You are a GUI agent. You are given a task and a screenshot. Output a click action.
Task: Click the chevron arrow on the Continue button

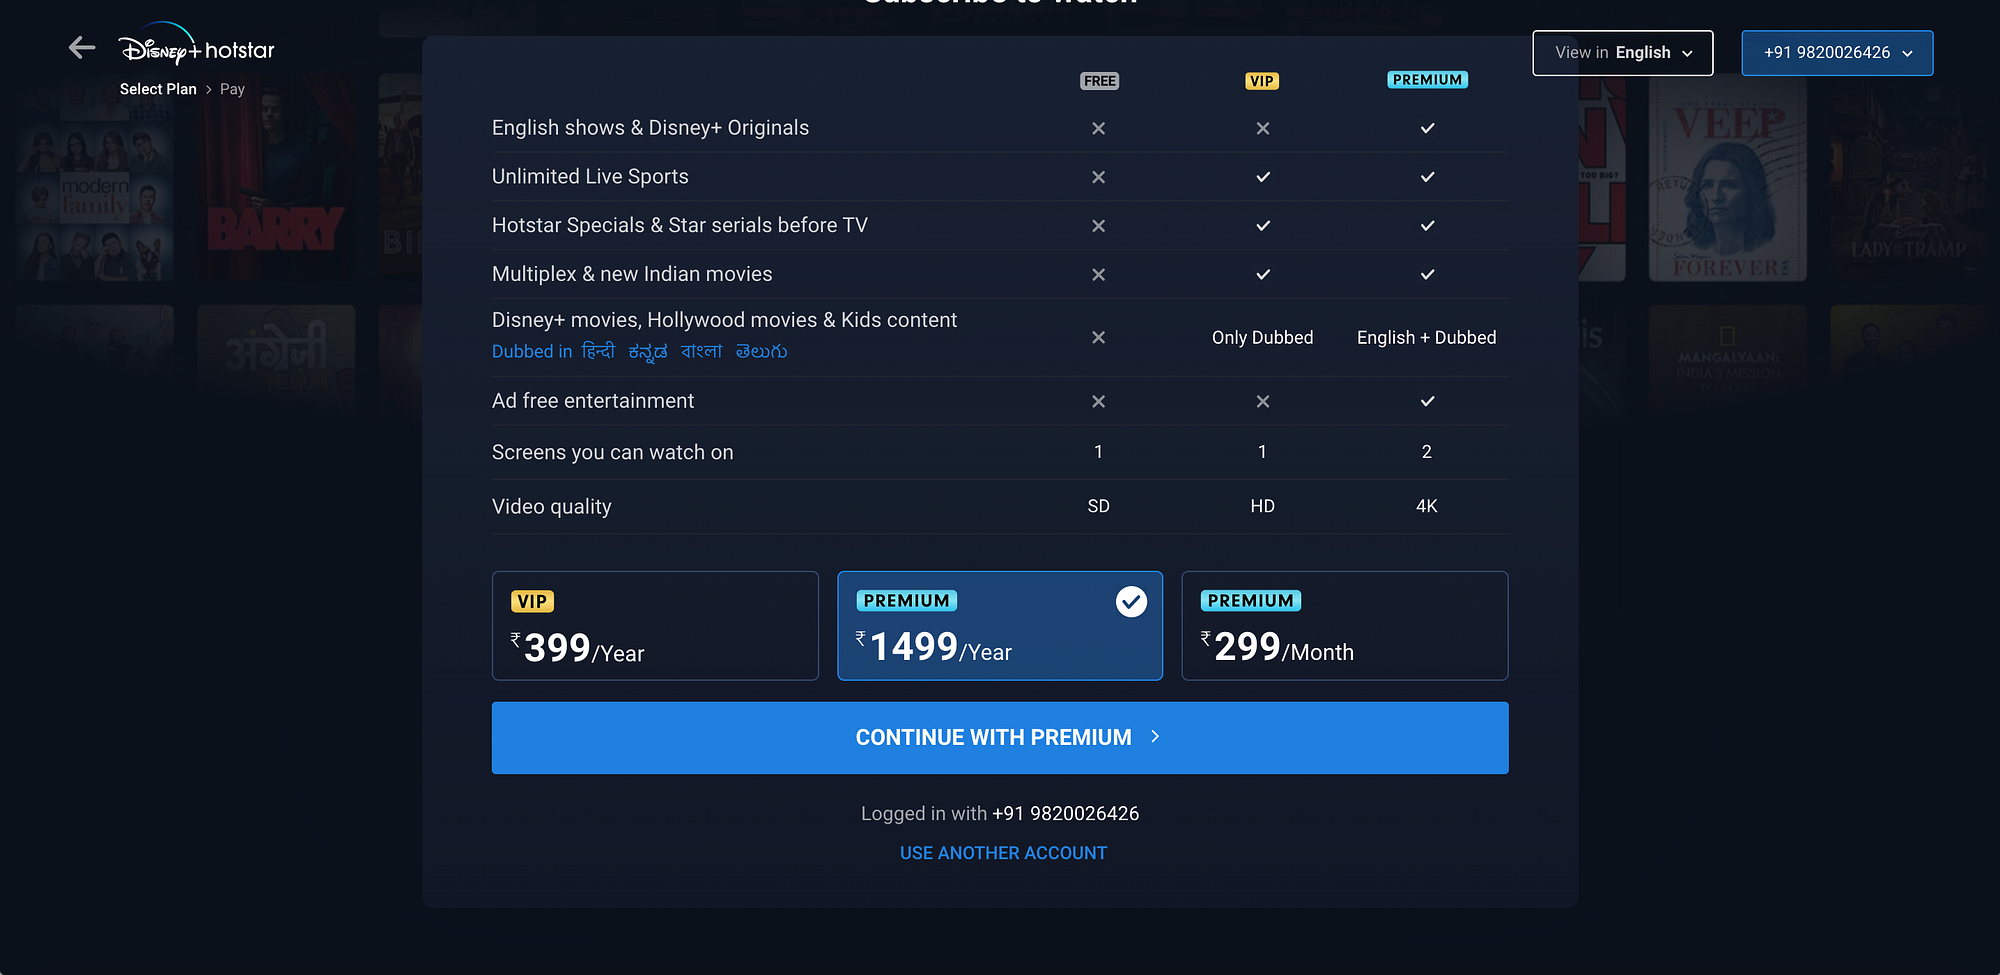click(x=1155, y=737)
